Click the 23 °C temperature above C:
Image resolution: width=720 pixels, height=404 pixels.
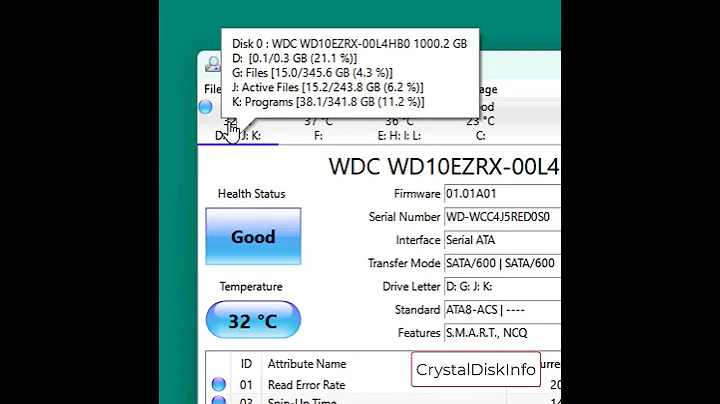click(480, 122)
